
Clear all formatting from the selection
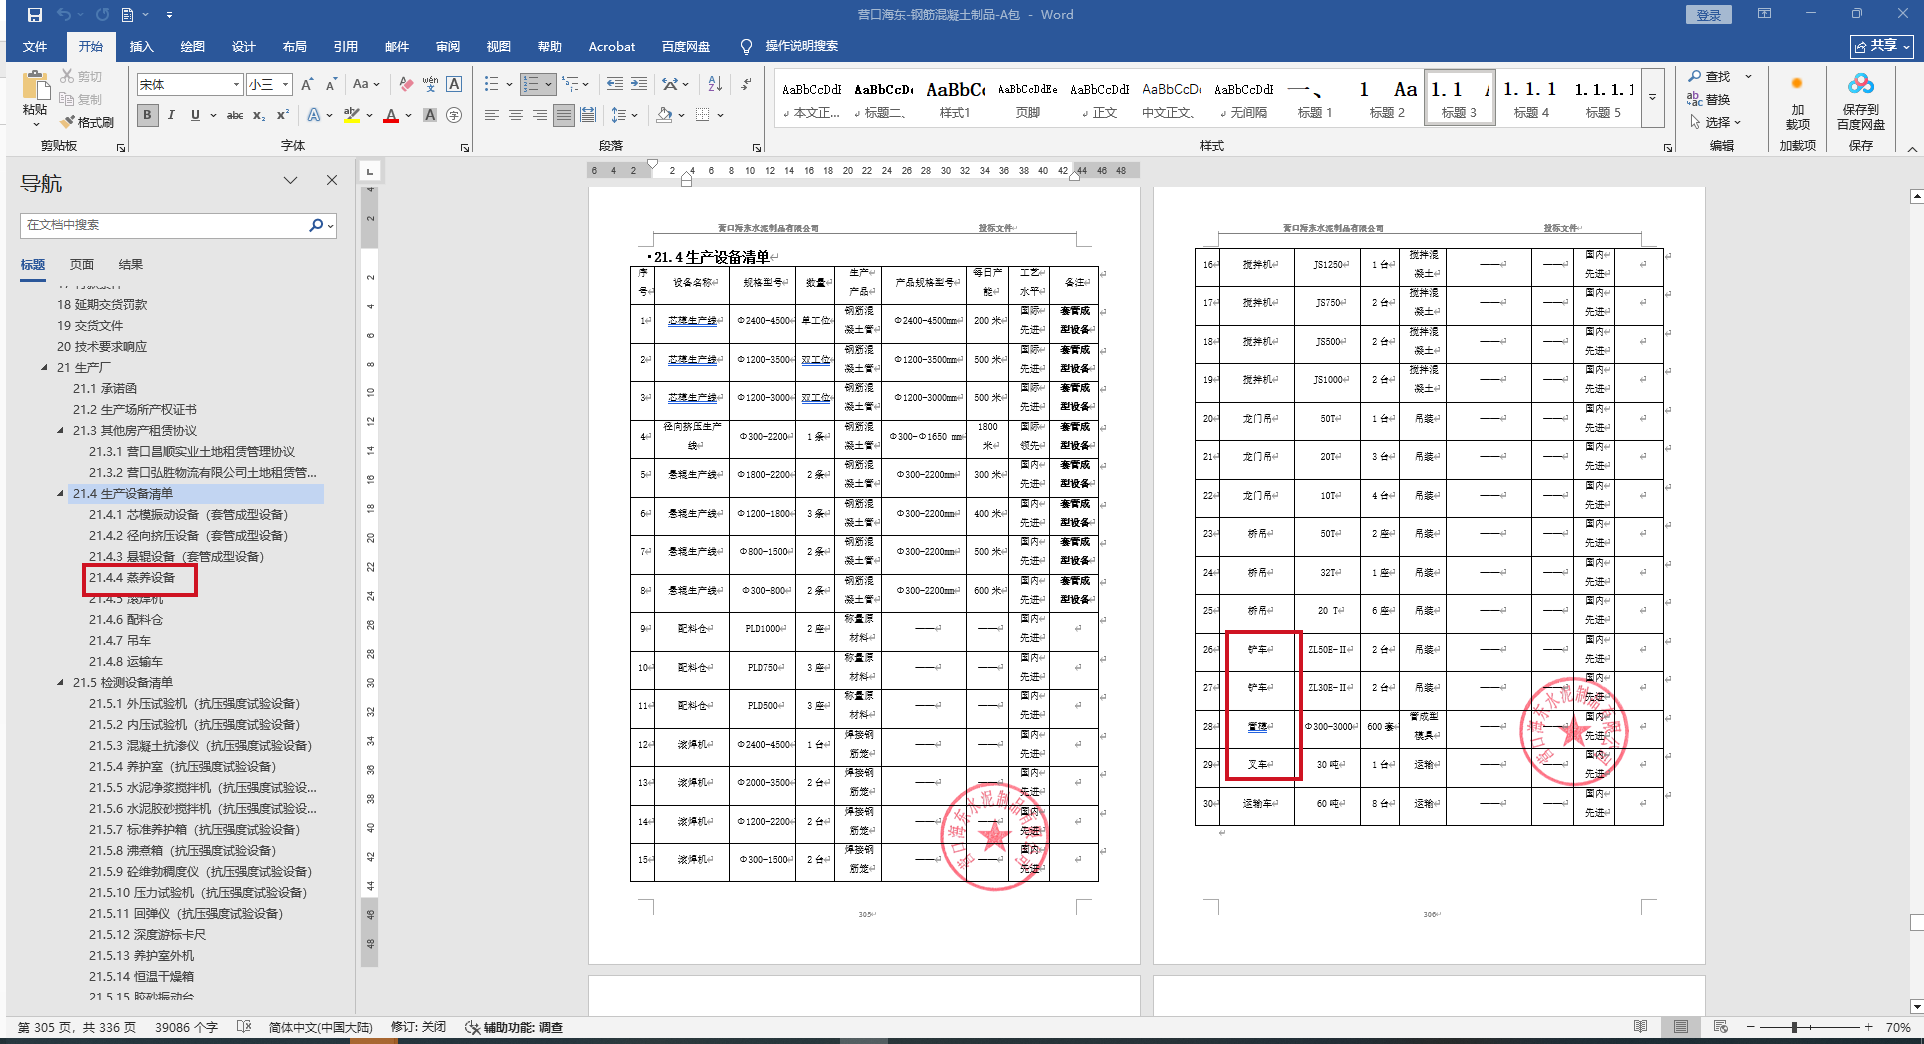coord(405,85)
